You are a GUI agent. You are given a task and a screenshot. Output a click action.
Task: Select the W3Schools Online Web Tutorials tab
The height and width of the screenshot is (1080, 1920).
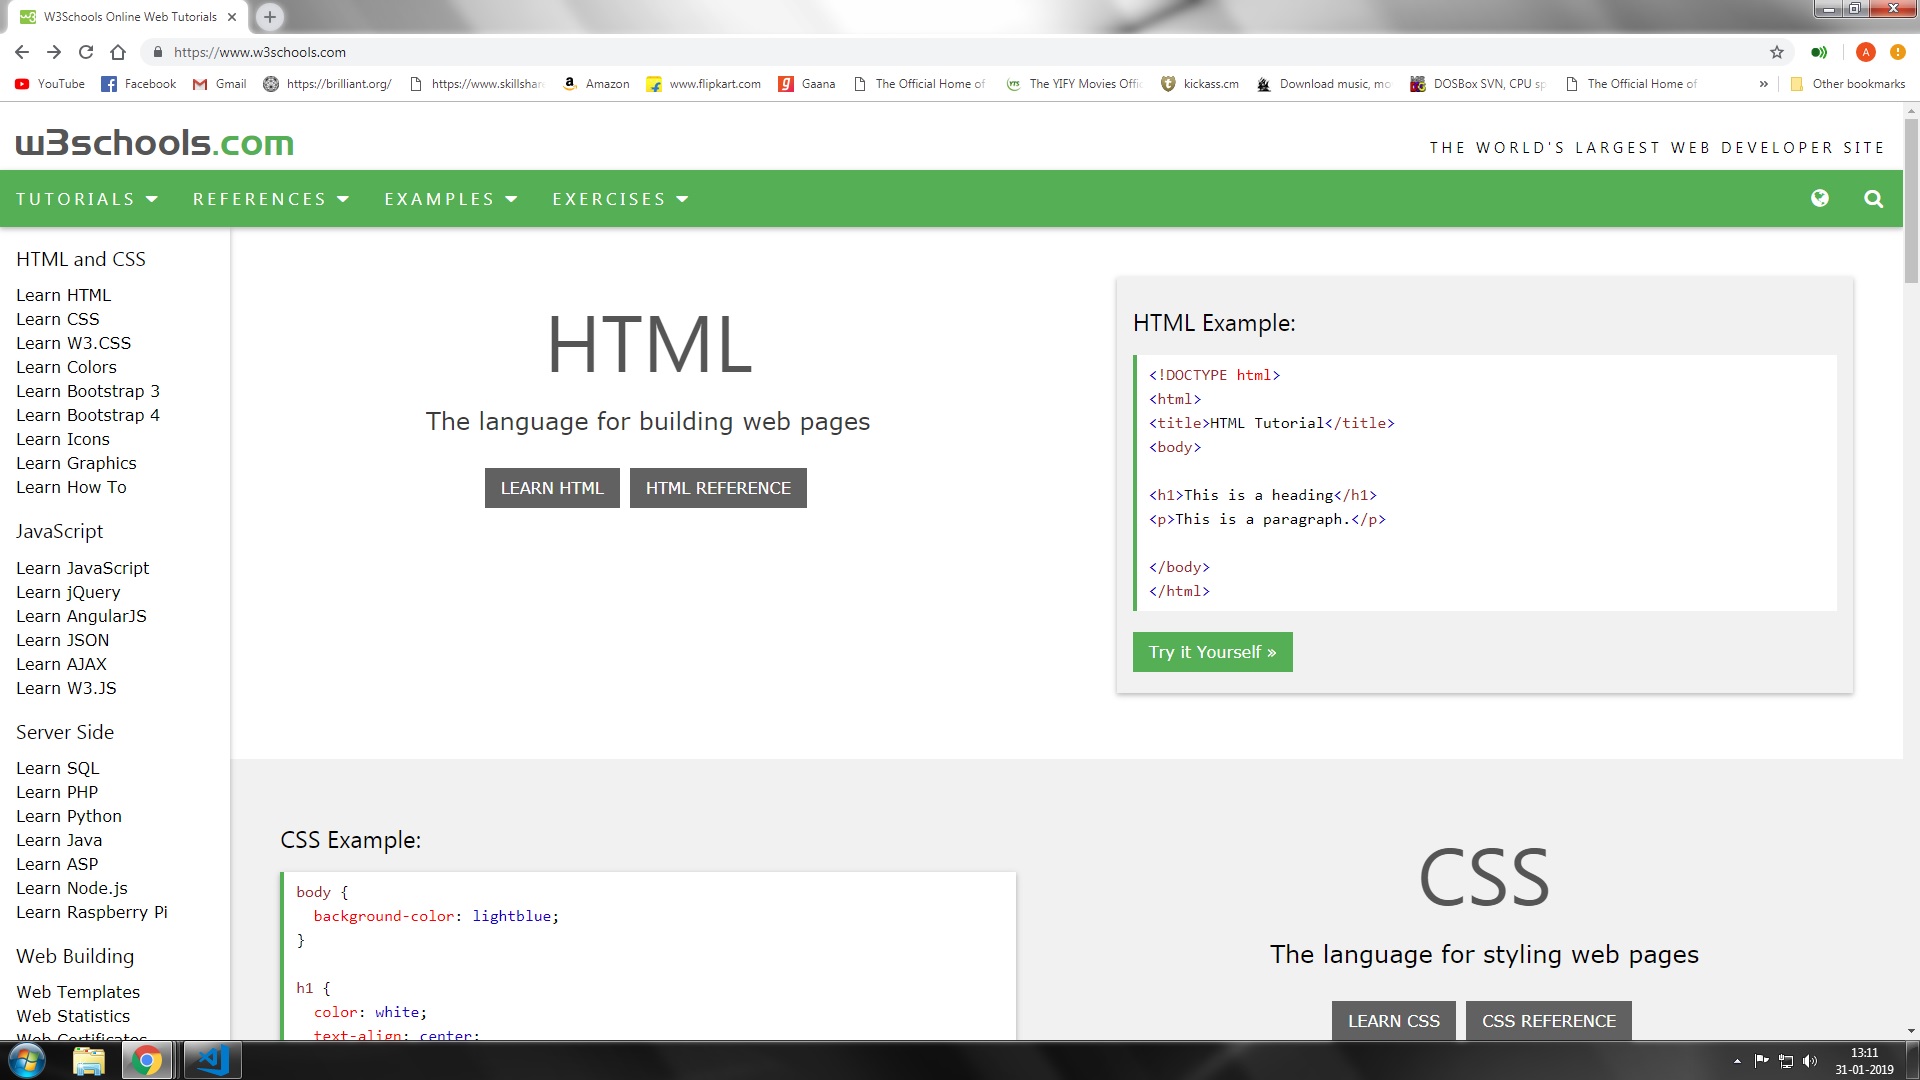(x=128, y=17)
